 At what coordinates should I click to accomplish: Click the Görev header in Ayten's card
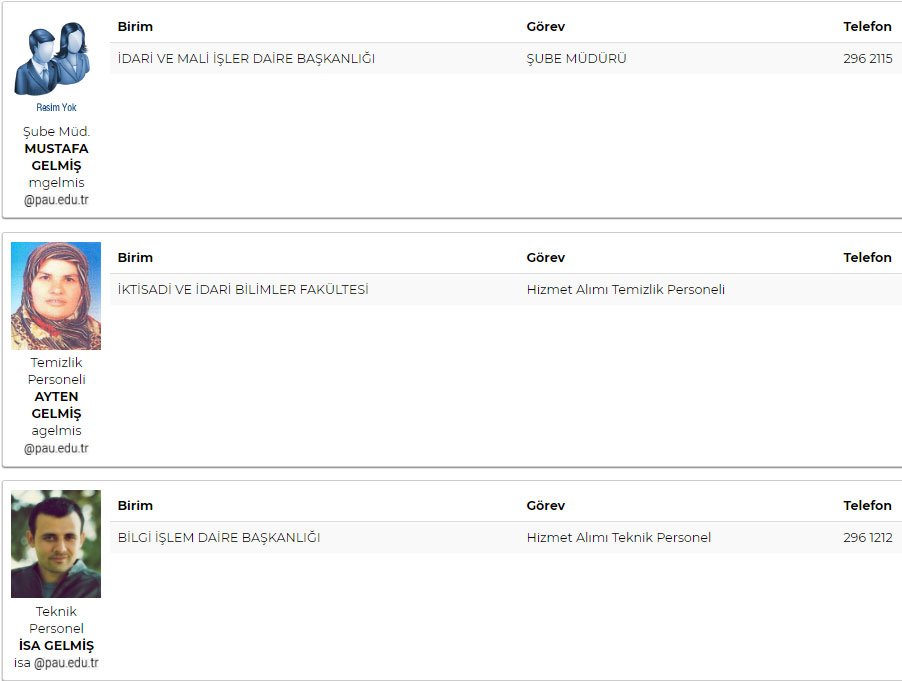[x=545, y=257]
